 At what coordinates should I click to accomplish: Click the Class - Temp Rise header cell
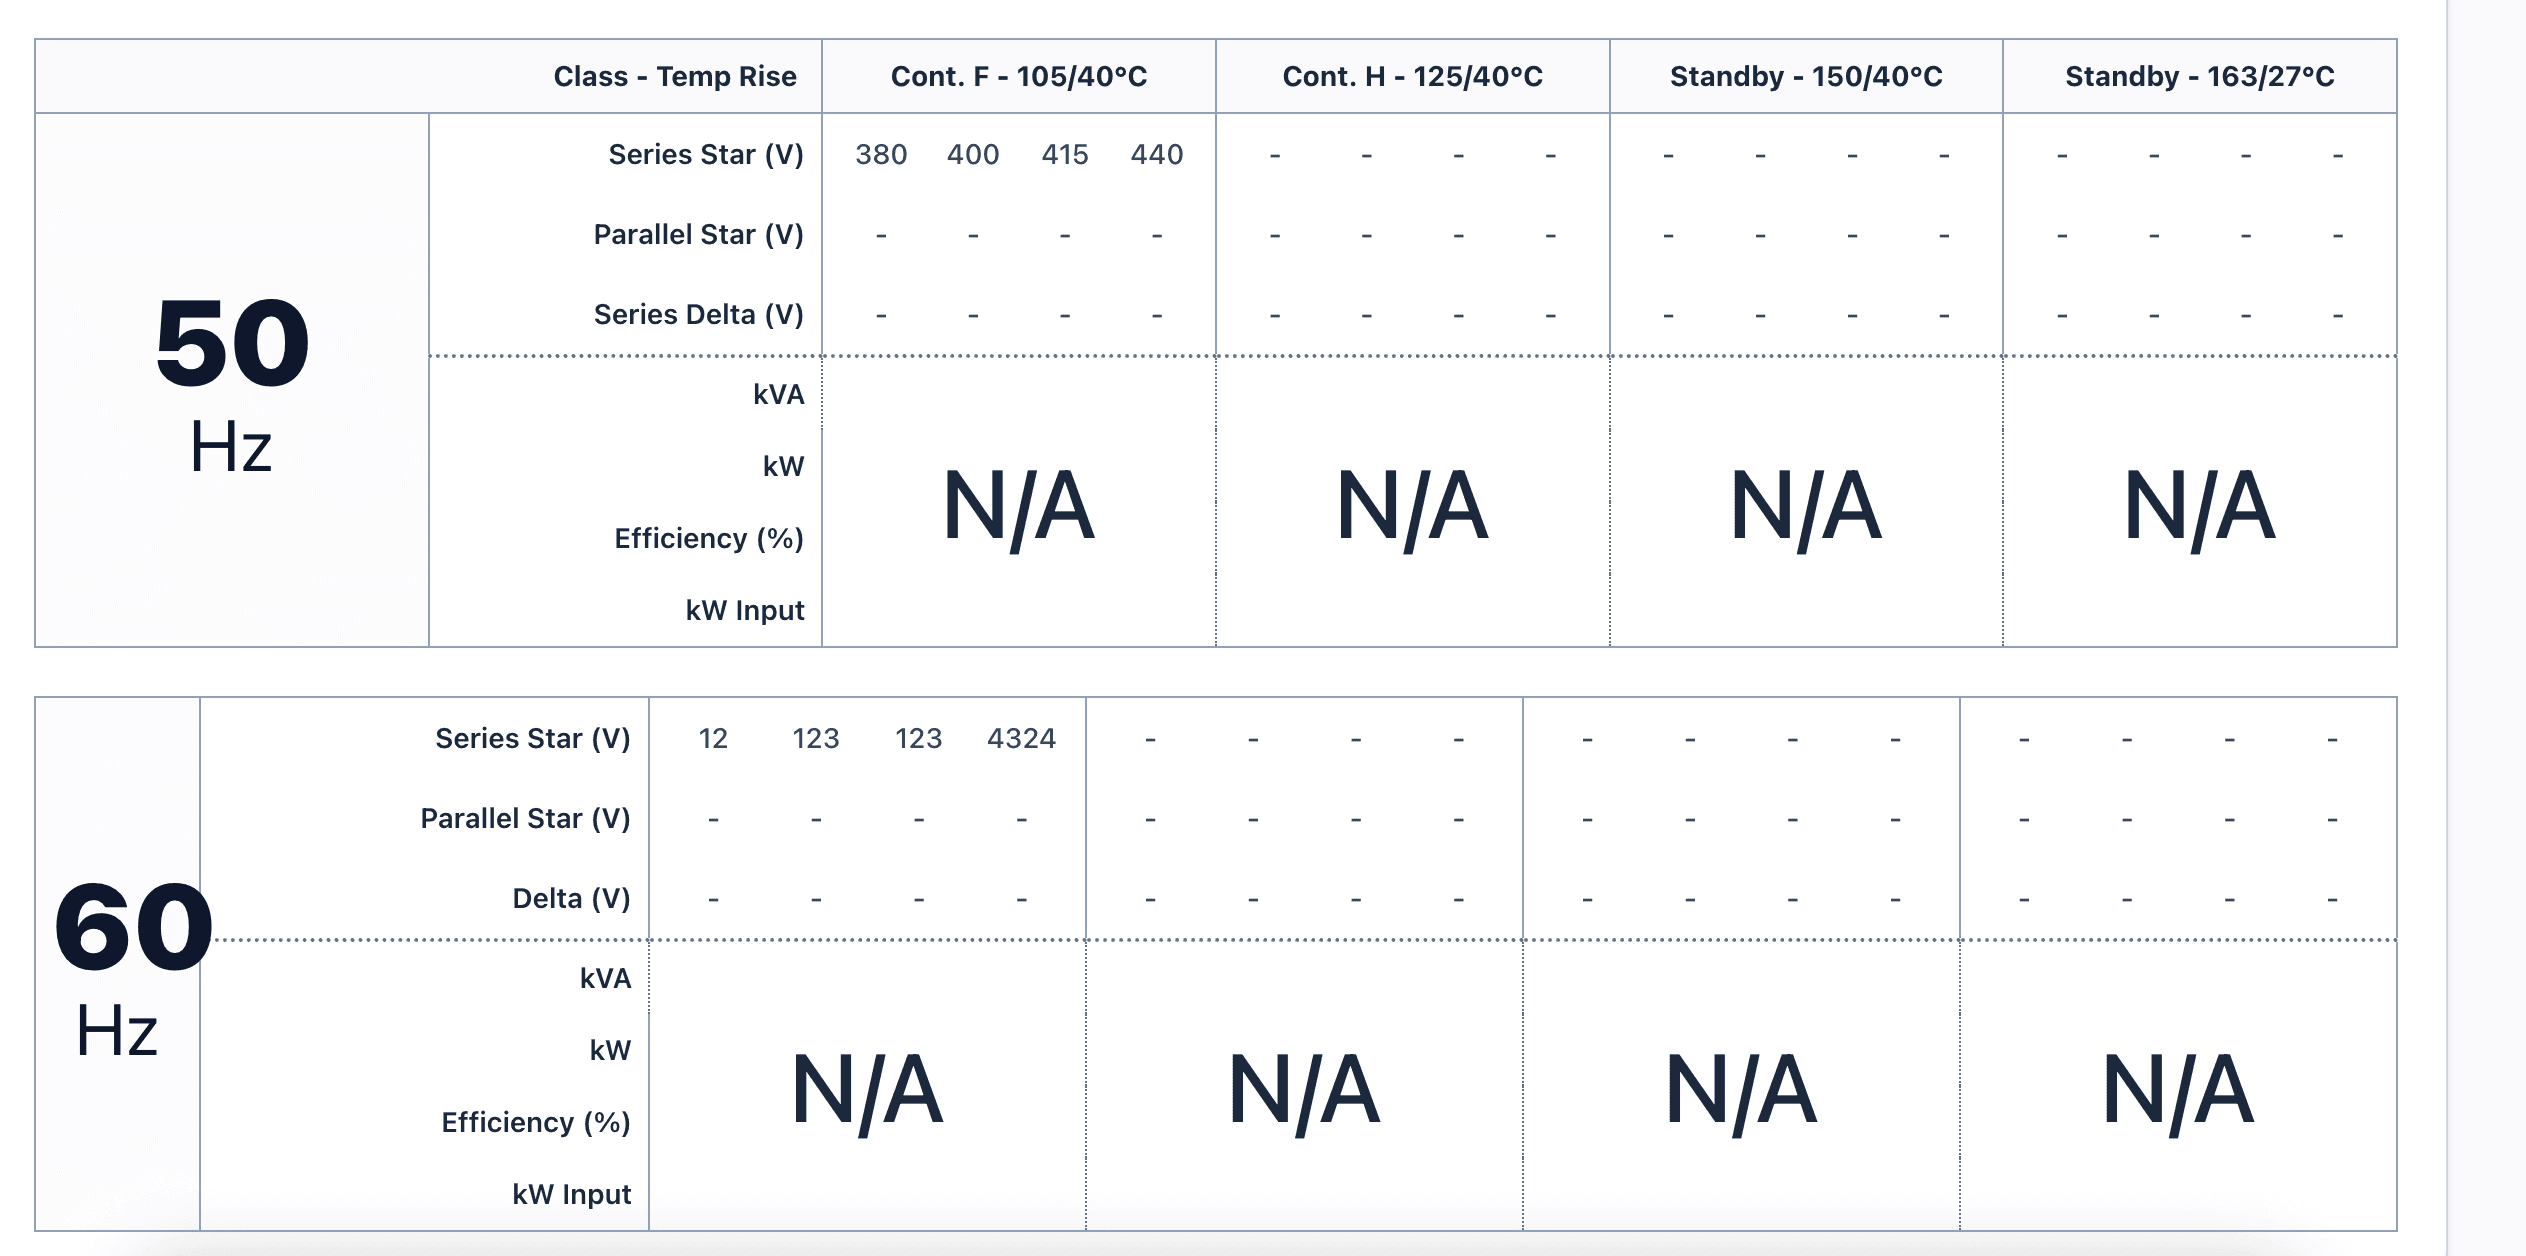pos(675,77)
